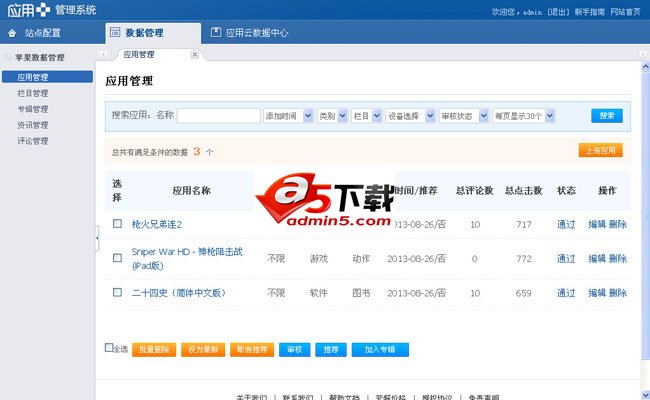Image resolution: width=650 pixels, height=400 pixels.
Task: Select 资讯管理 in the sidebar
Action: [x=33, y=125]
